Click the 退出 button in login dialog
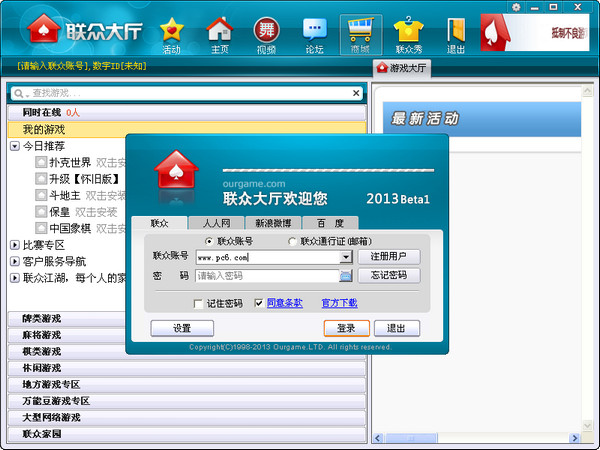The width and height of the screenshot is (600, 450). click(x=397, y=328)
